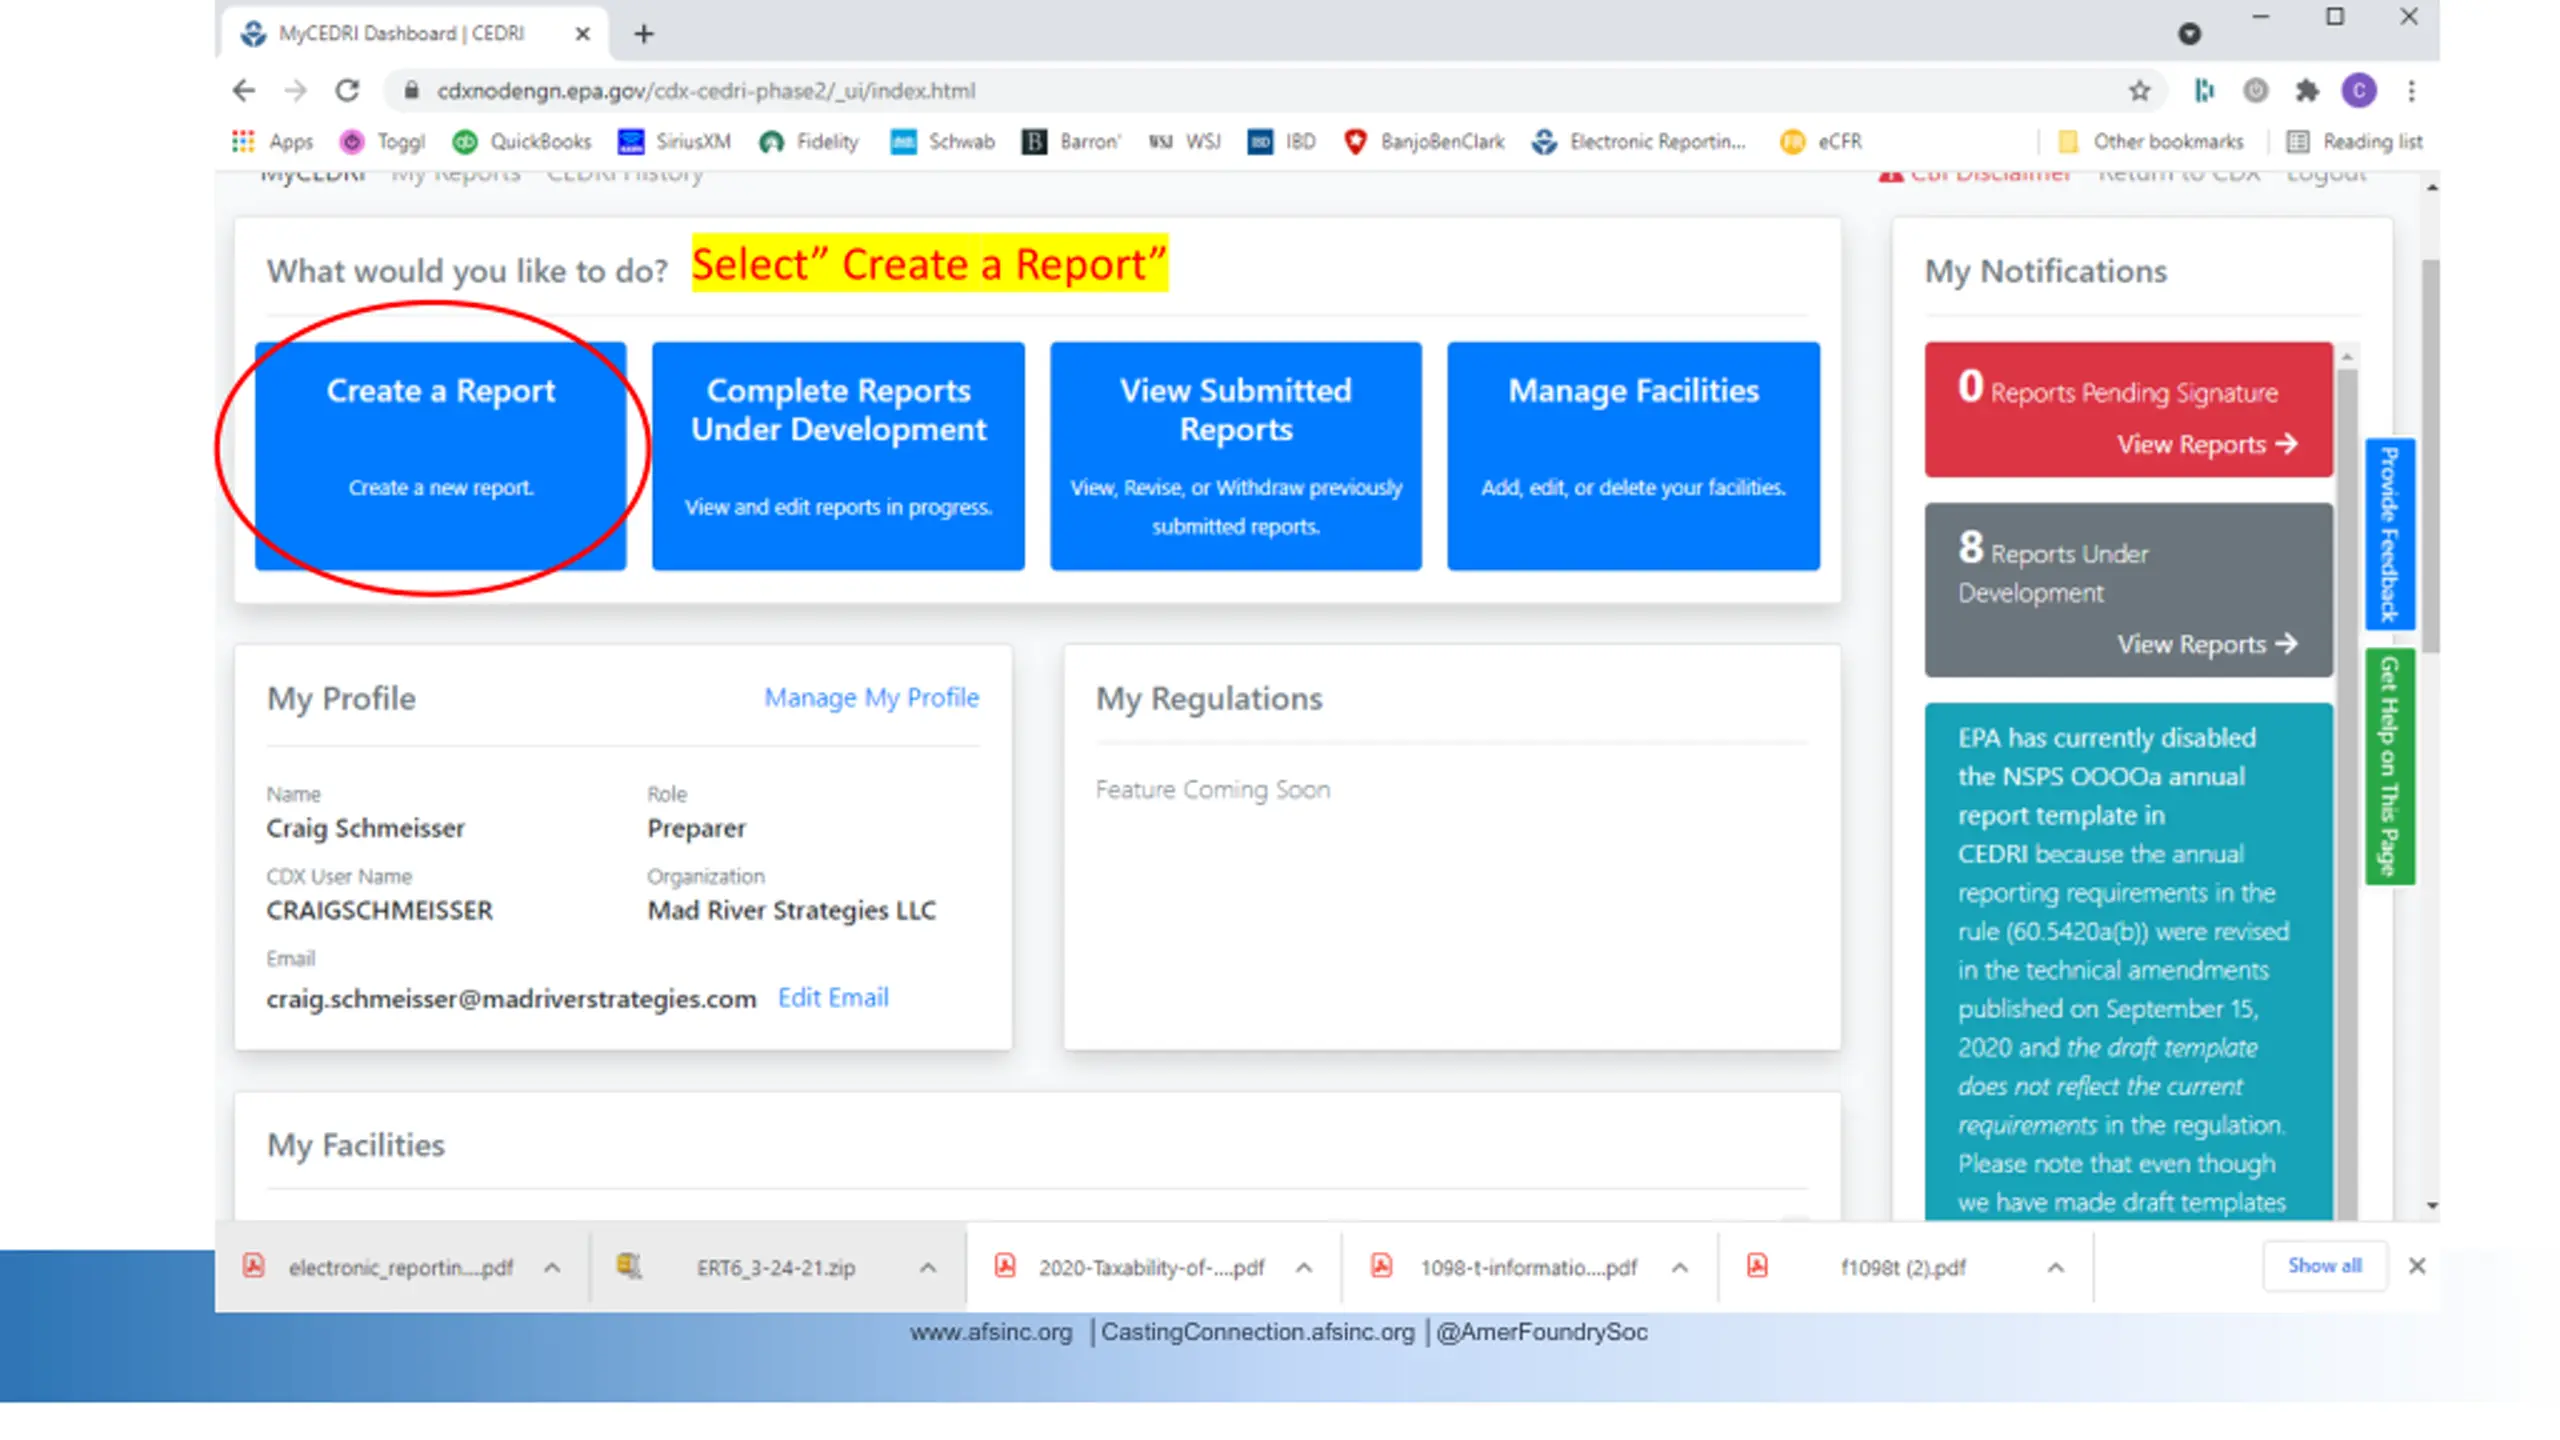
Task: Click the page vertical scrollbar thumb
Action: tap(2431, 455)
